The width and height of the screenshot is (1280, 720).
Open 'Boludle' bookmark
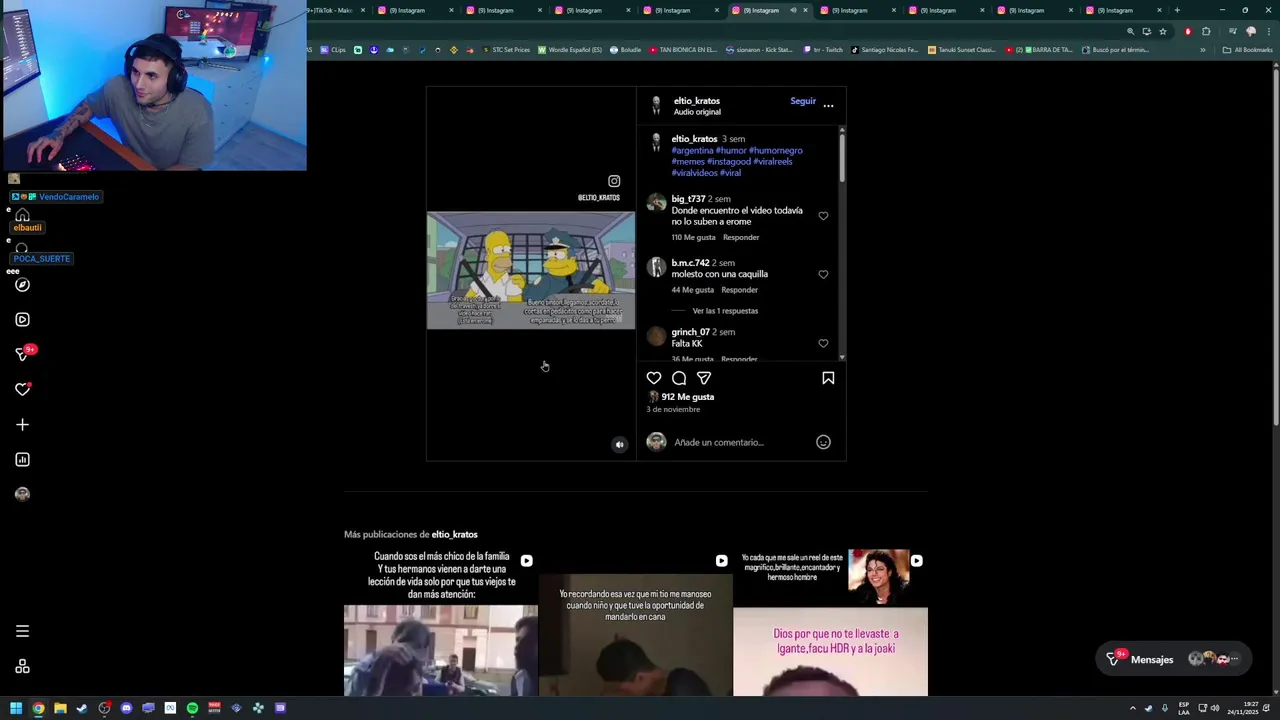click(625, 50)
